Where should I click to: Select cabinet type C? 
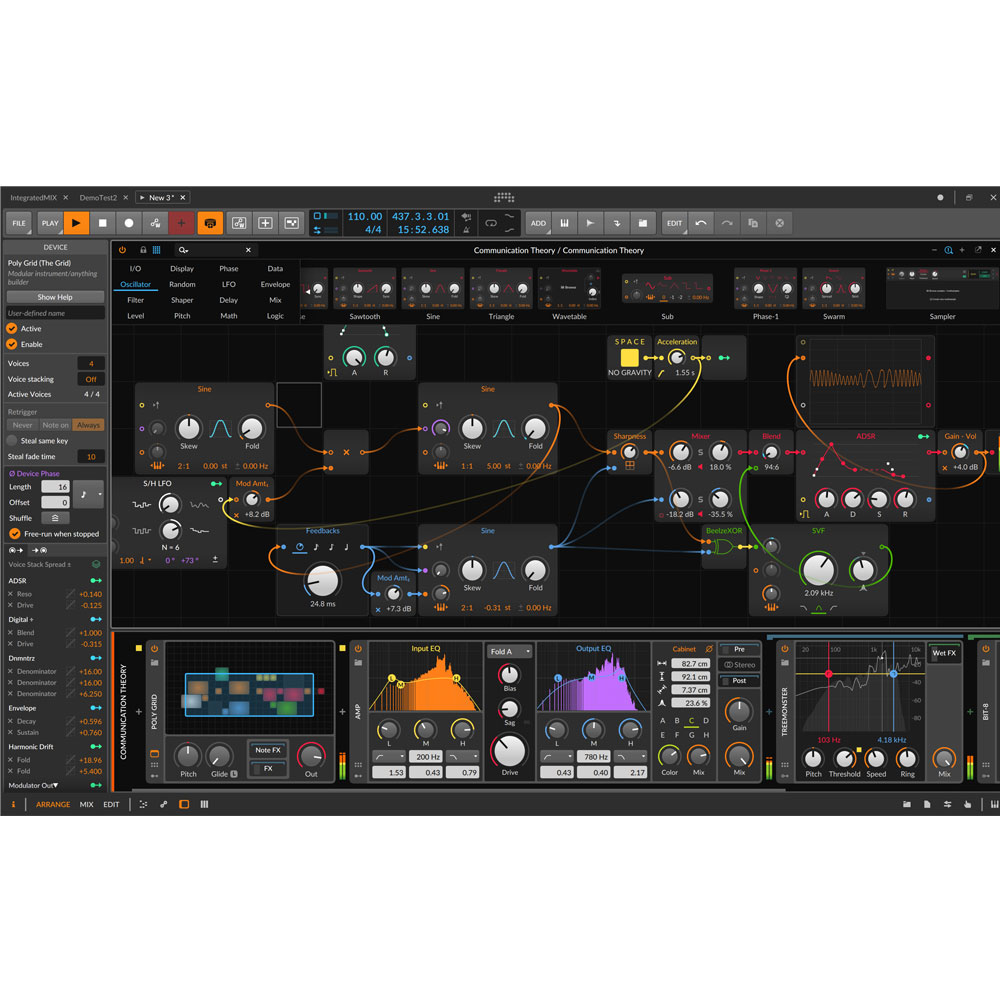(x=691, y=721)
